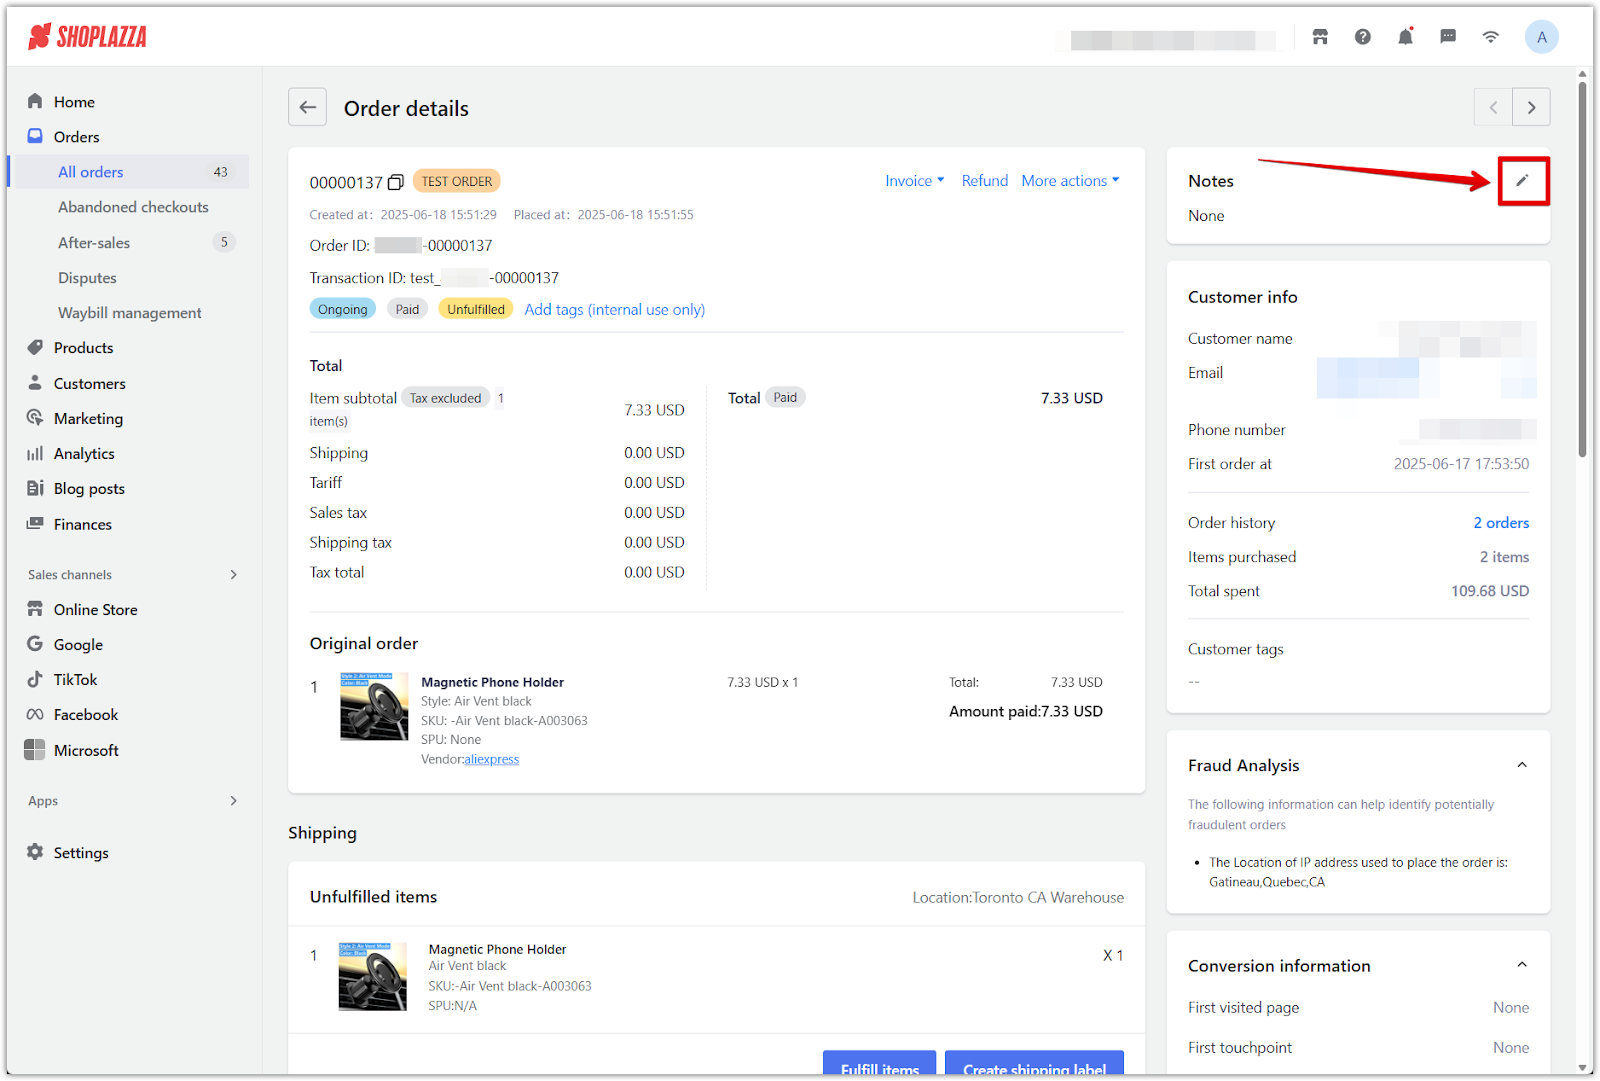
Task: Click the 'Location:Toronto CA Warehouse' text
Action: pyautogui.click(x=1018, y=898)
